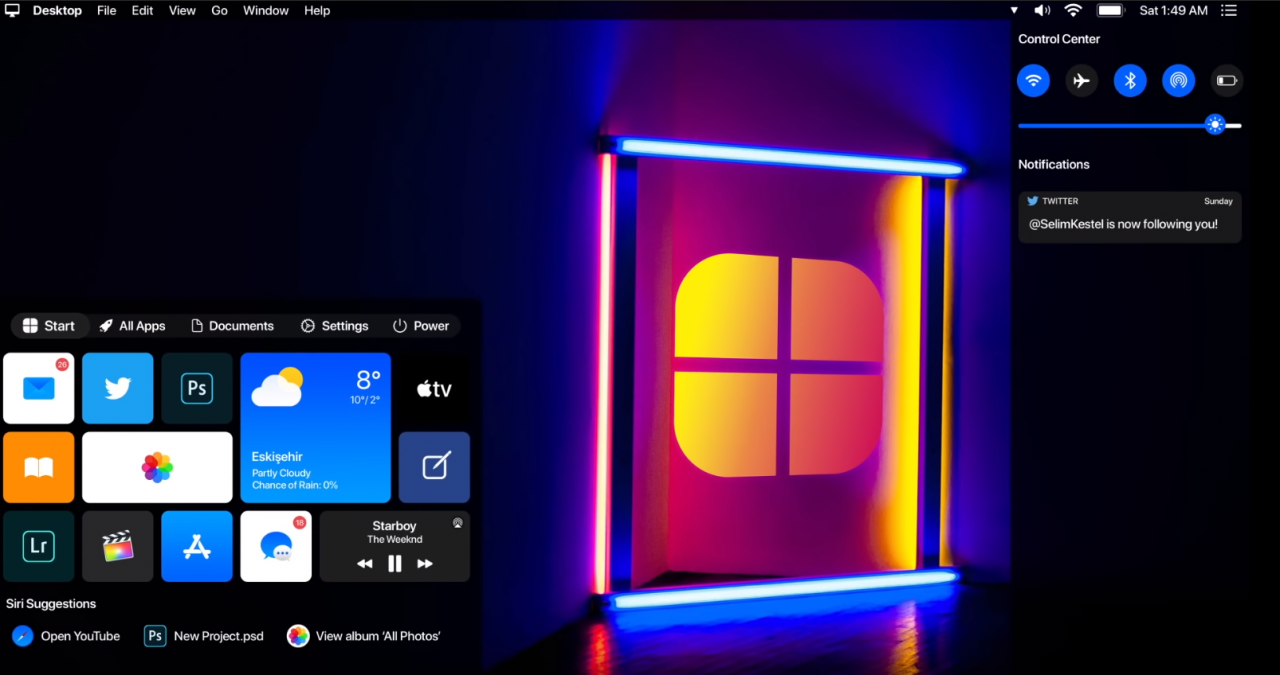Screen dimensions: 1280x675
Task: Click the dropdown triangle in menu bar
Action: point(1014,10)
